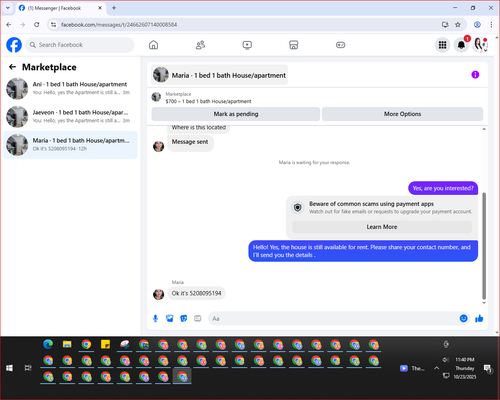Select Maria conversation in Marketplace list
Viewport: 500px width, 400px height.
[70, 145]
